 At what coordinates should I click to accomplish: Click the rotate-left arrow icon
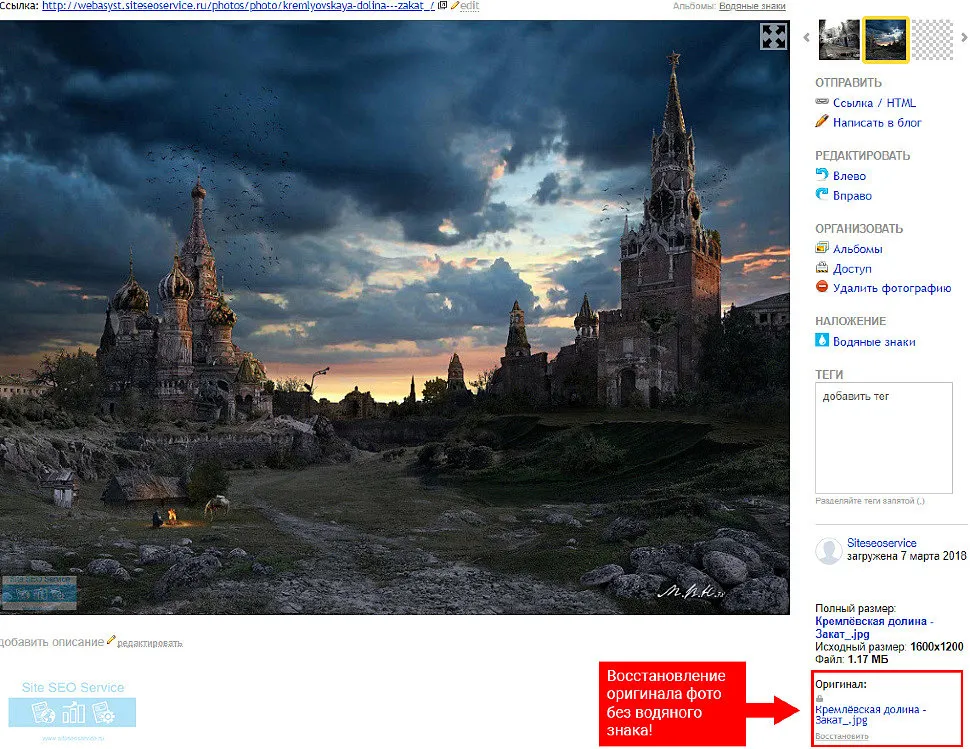point(822,174)
